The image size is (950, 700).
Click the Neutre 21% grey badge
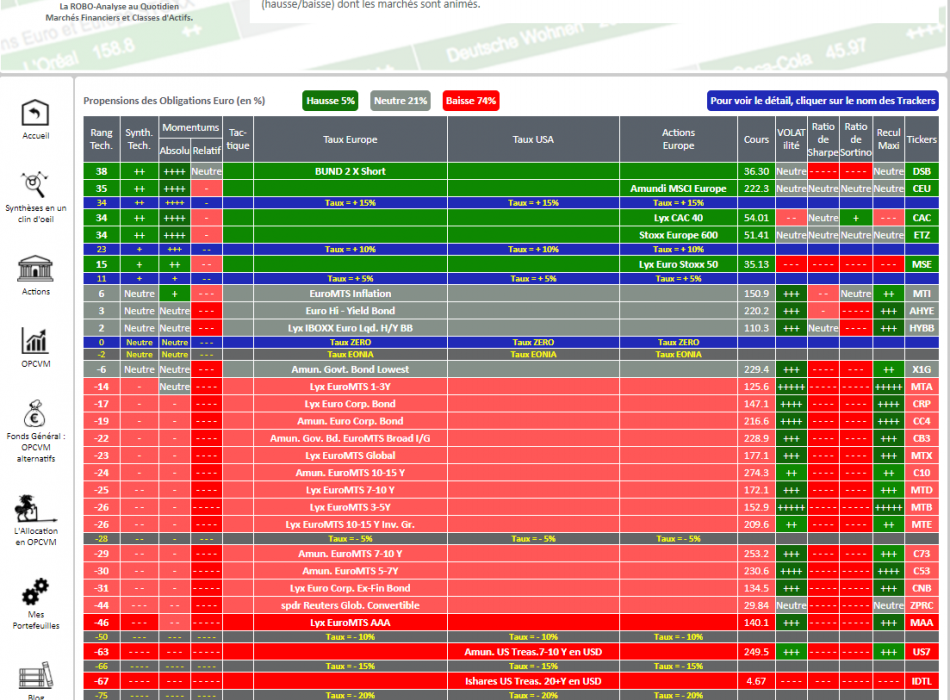[400, 101]
